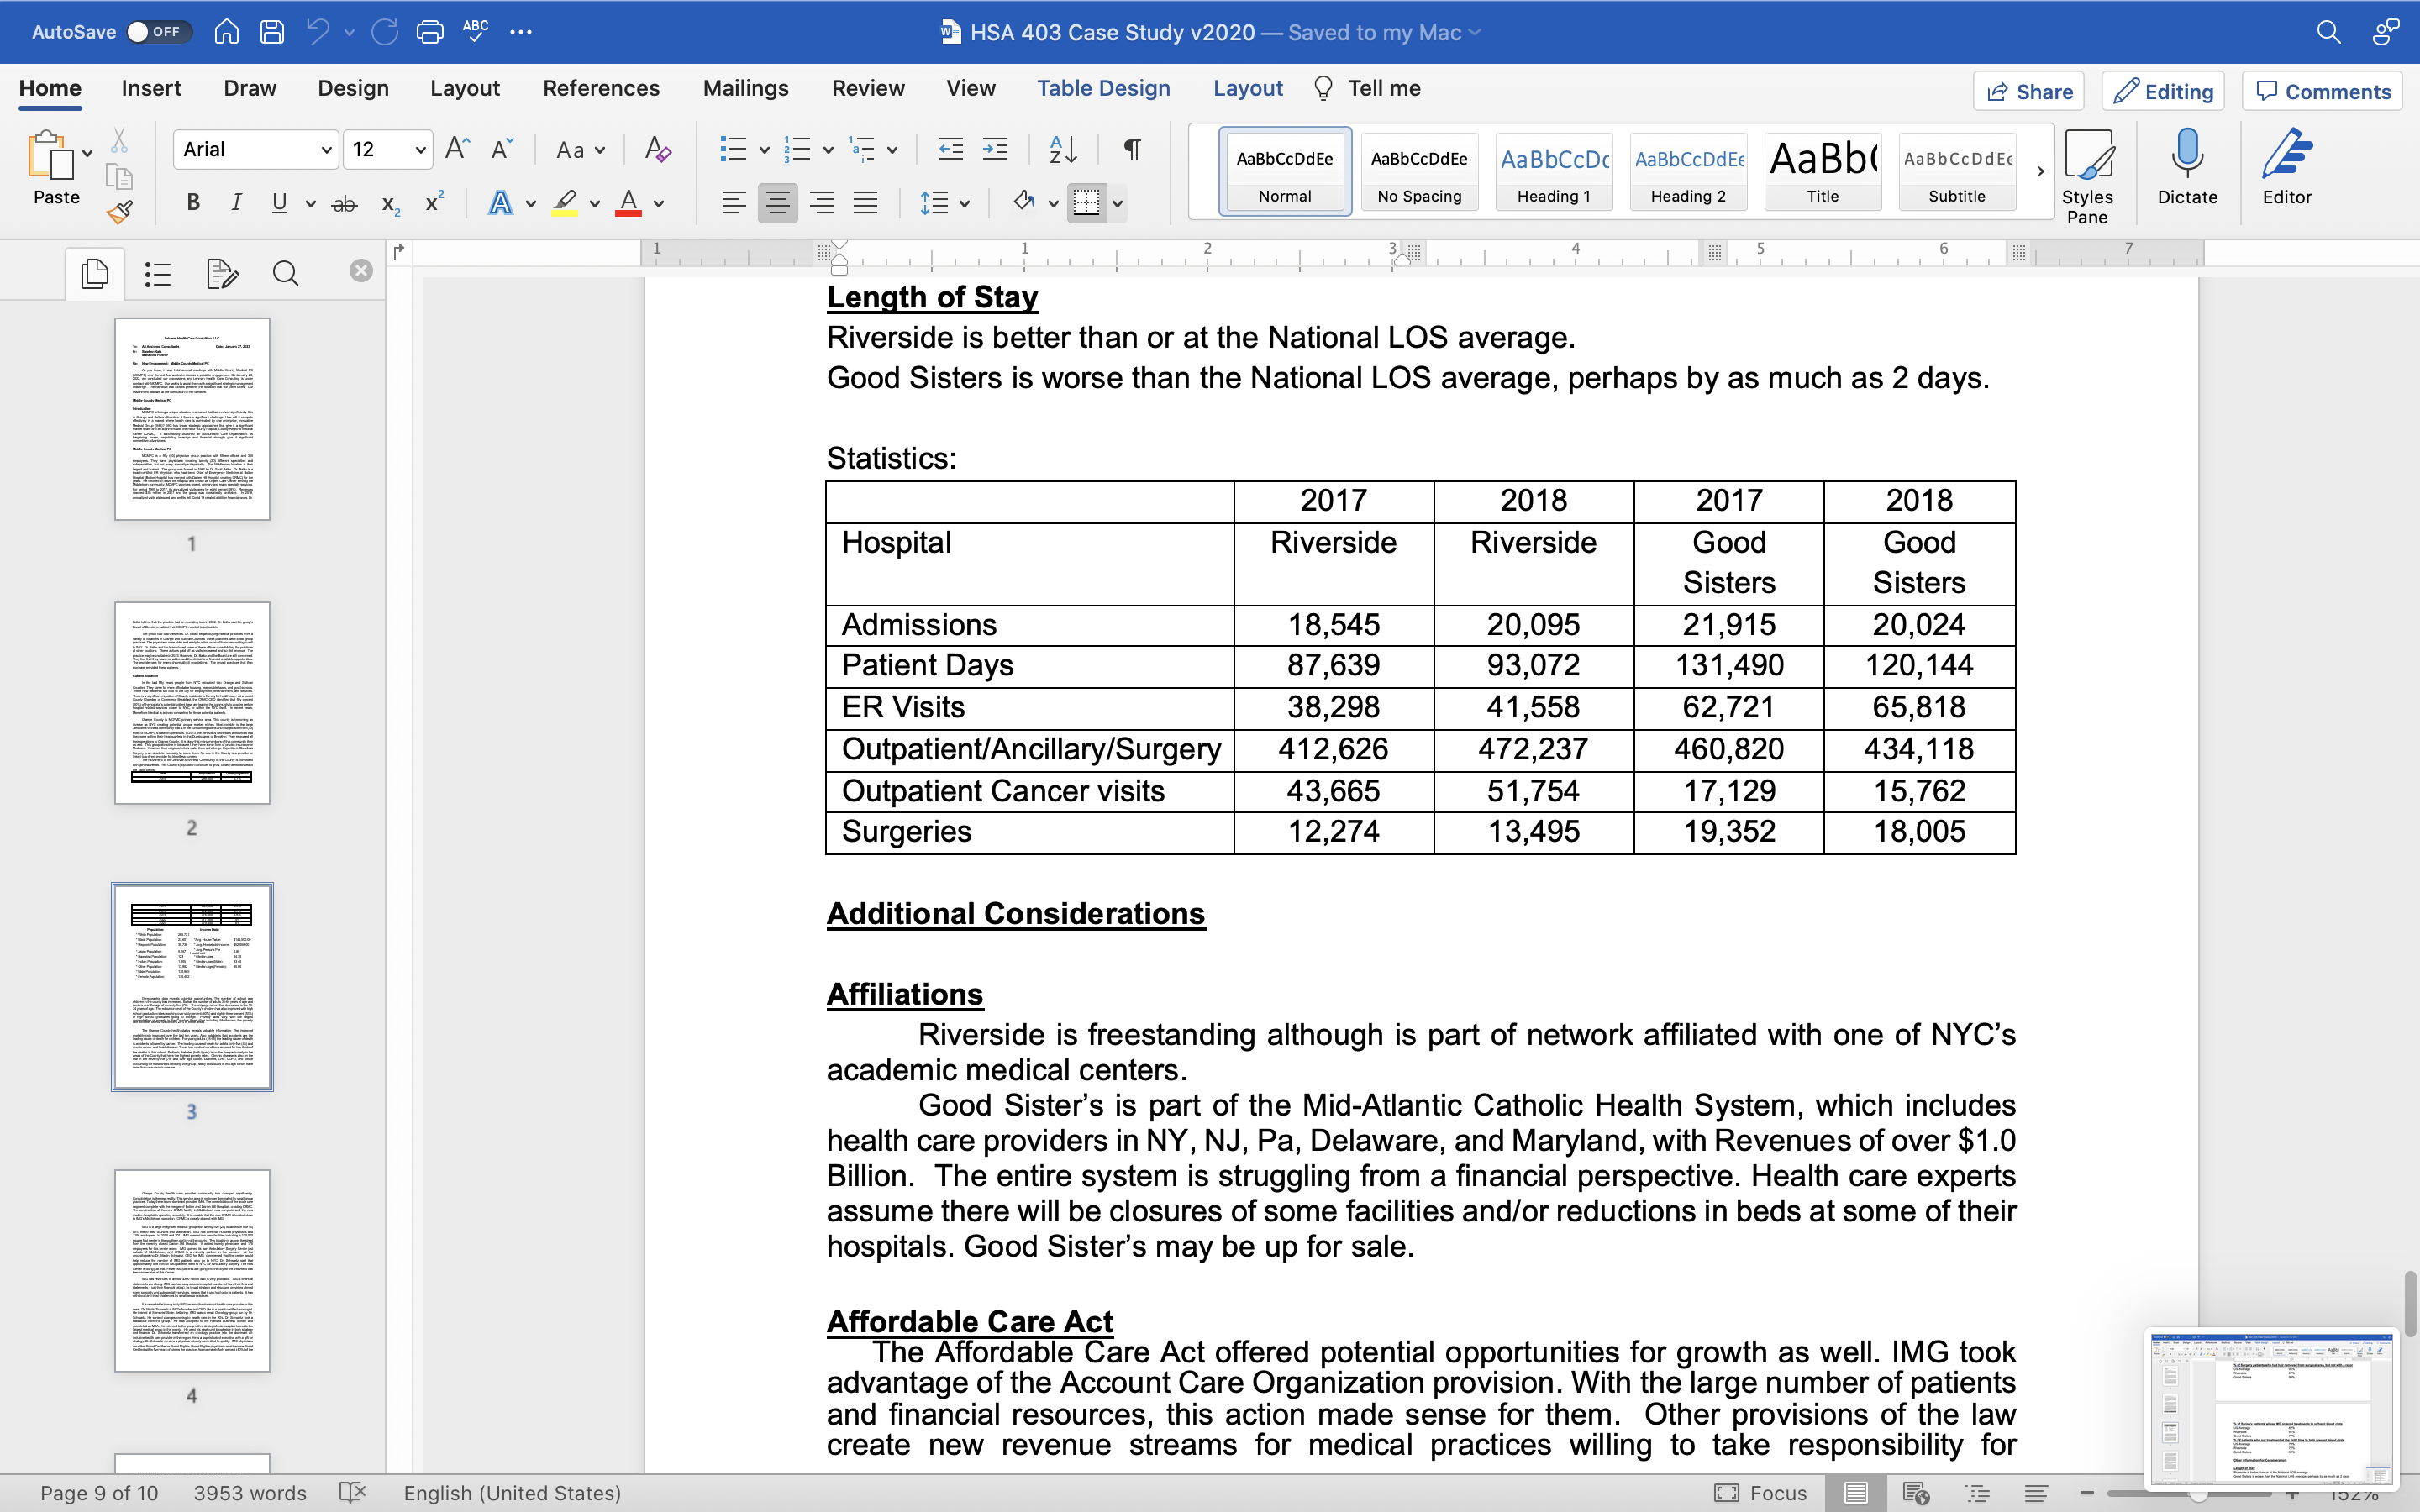Undo the last action
The width and height of the screenshot is (2420, 1512).
coord(318,32)
